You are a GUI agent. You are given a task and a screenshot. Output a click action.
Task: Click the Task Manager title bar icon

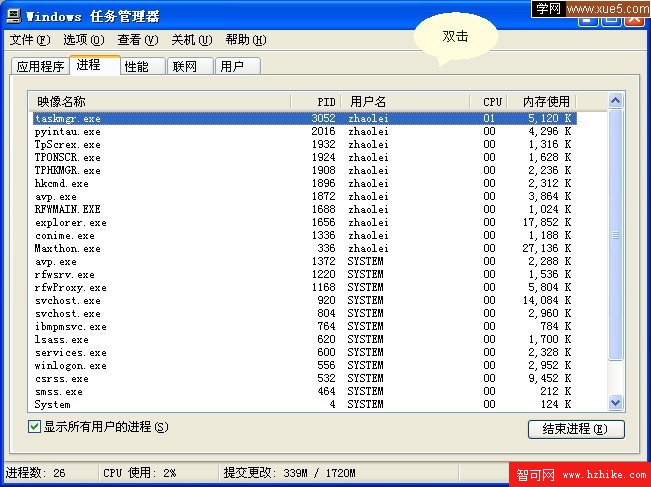pos(14,16)
